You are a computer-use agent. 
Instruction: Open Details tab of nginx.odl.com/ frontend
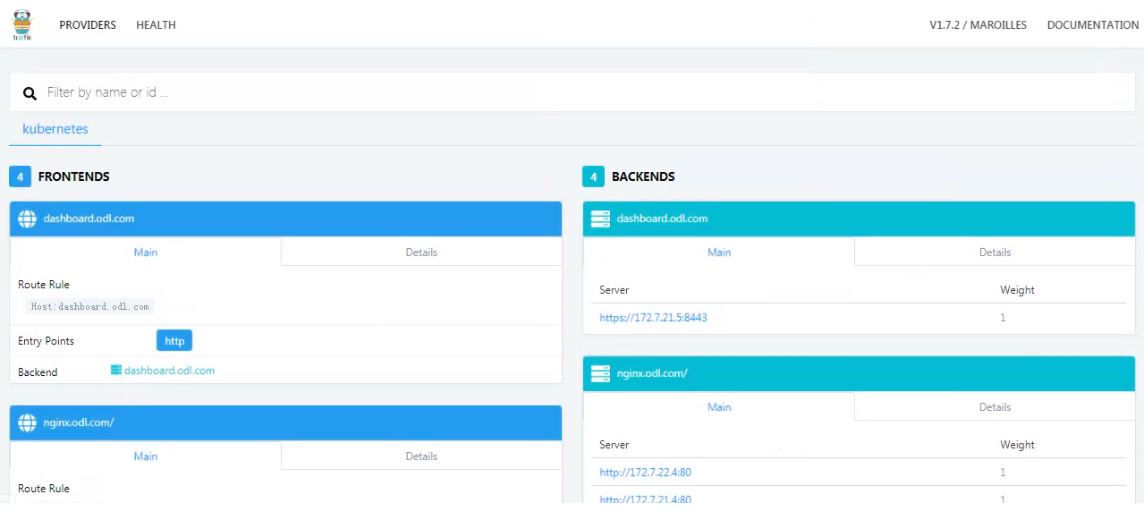point(422,456)
